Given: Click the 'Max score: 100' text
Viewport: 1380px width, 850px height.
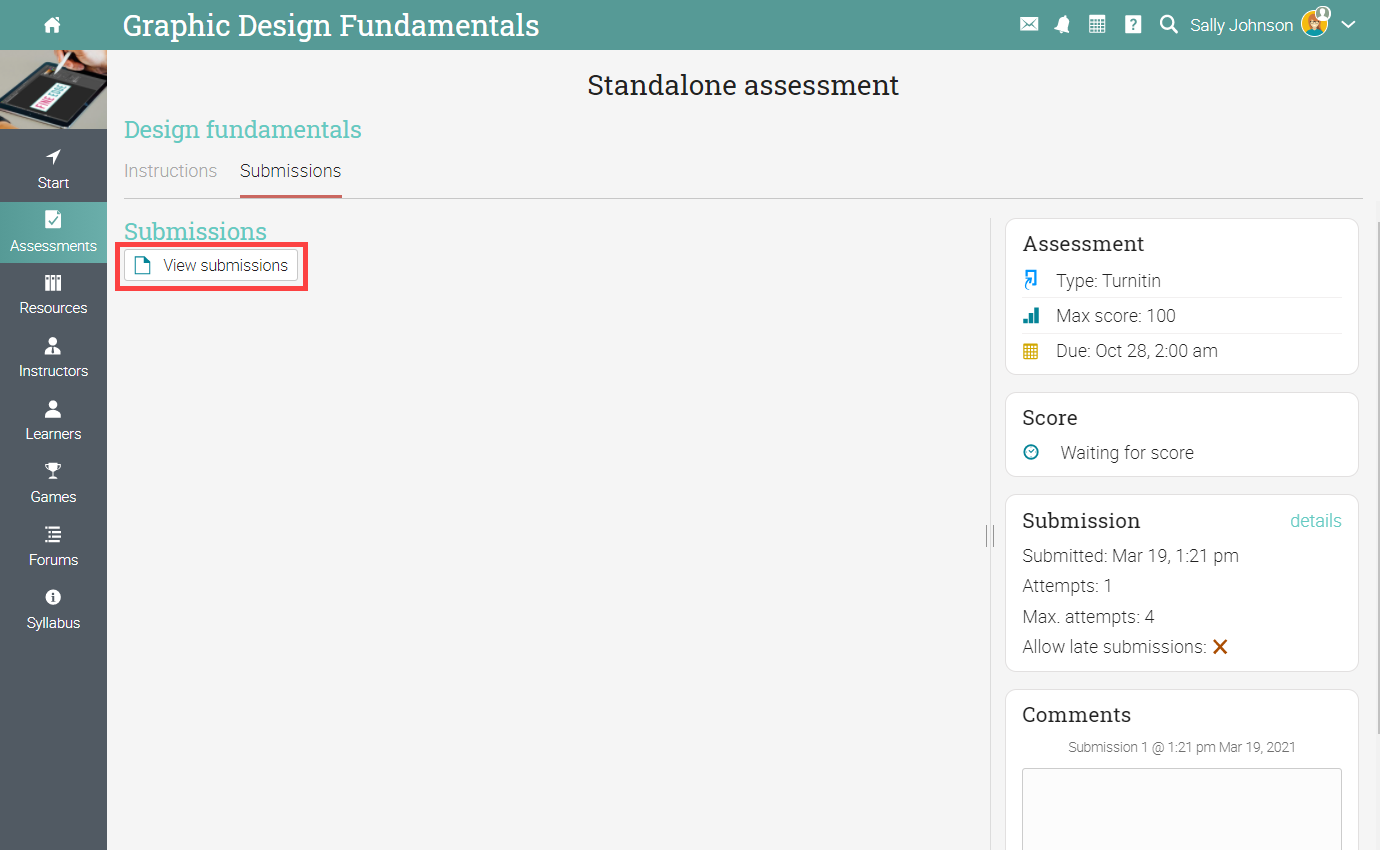Looking at the screenshot, I should 1116,316.
